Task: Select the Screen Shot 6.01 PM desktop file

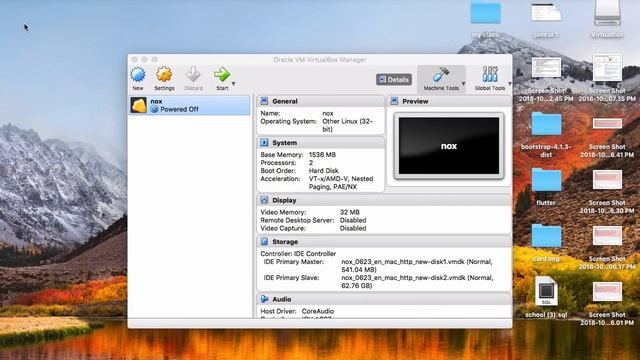Action: click(x=607, y=291)
